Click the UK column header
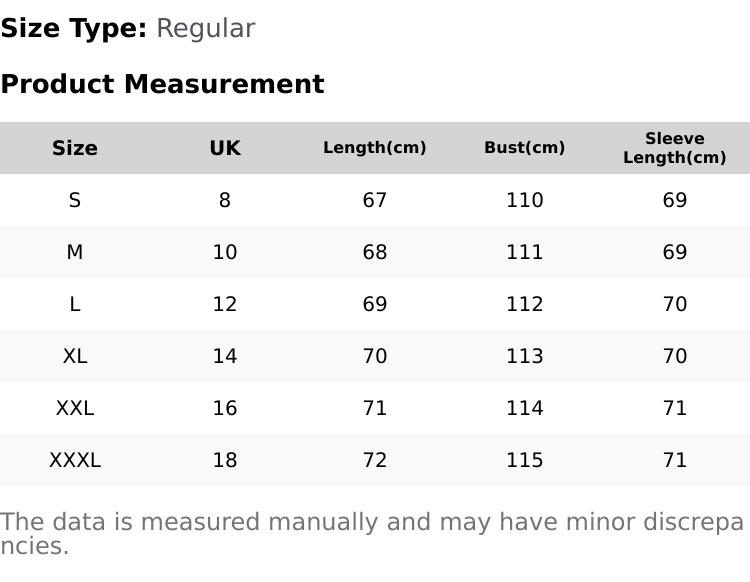This screenshot has height=582, width=750. (x=225, y=148)
